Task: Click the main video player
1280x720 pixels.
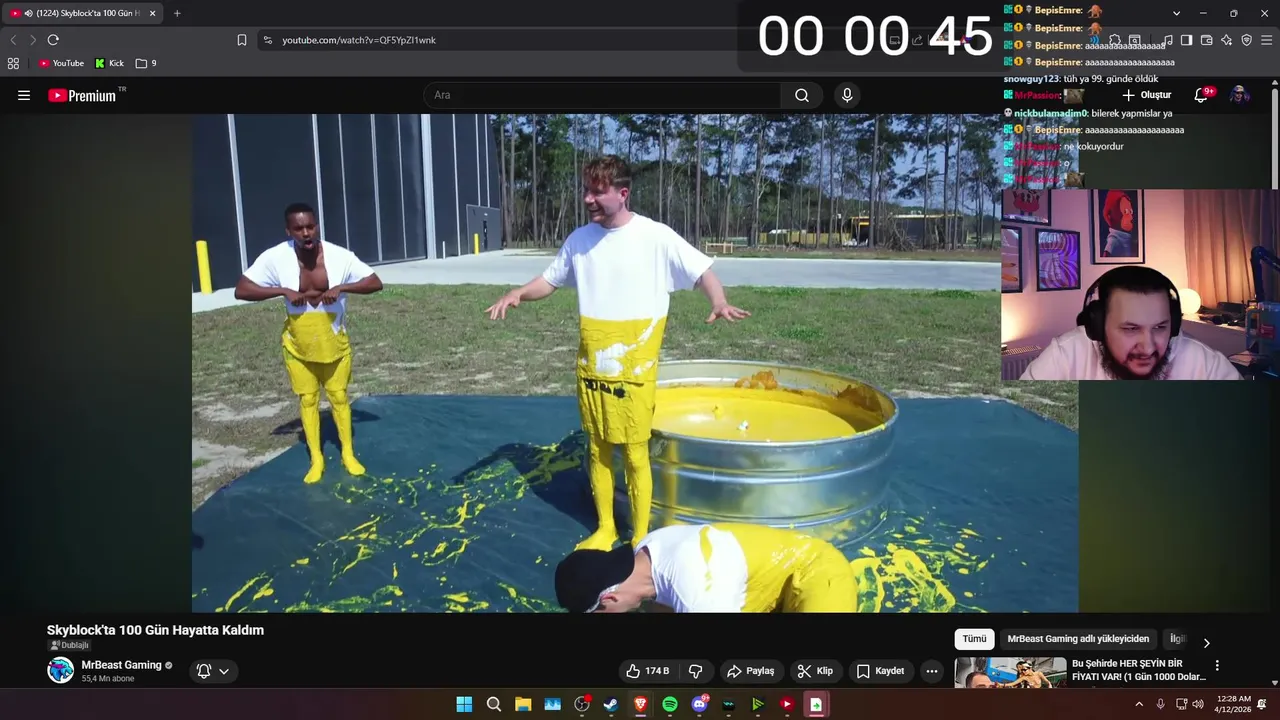Action: 635,363
